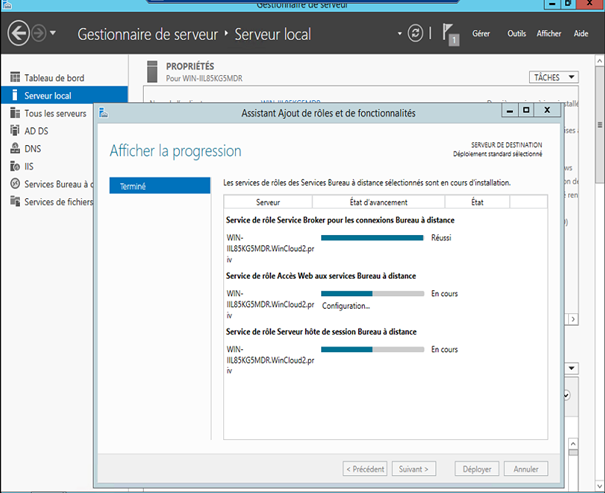Click the back navigation arrow

(x=19, y=34)
